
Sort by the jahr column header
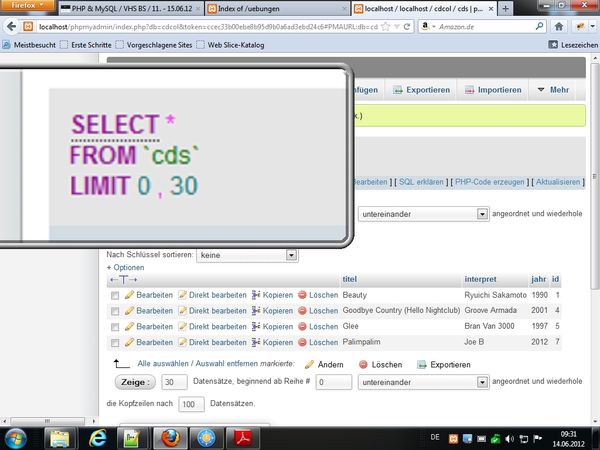click(538, 279)
